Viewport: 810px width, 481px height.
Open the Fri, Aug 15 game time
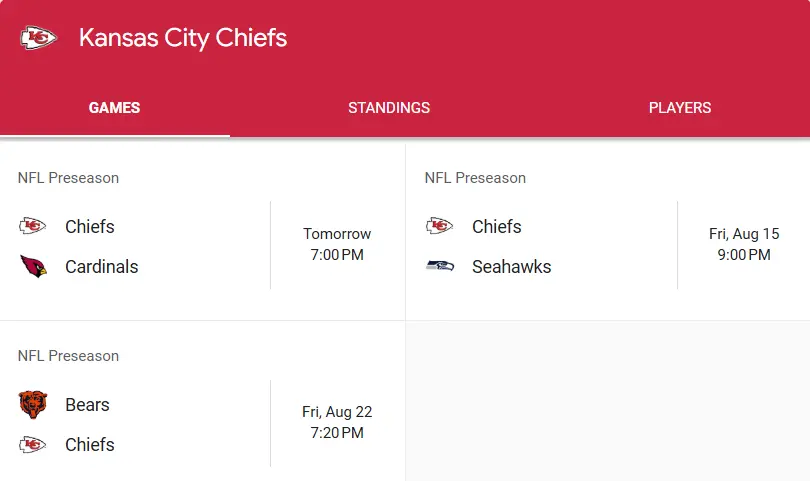[x=744, y=244]
